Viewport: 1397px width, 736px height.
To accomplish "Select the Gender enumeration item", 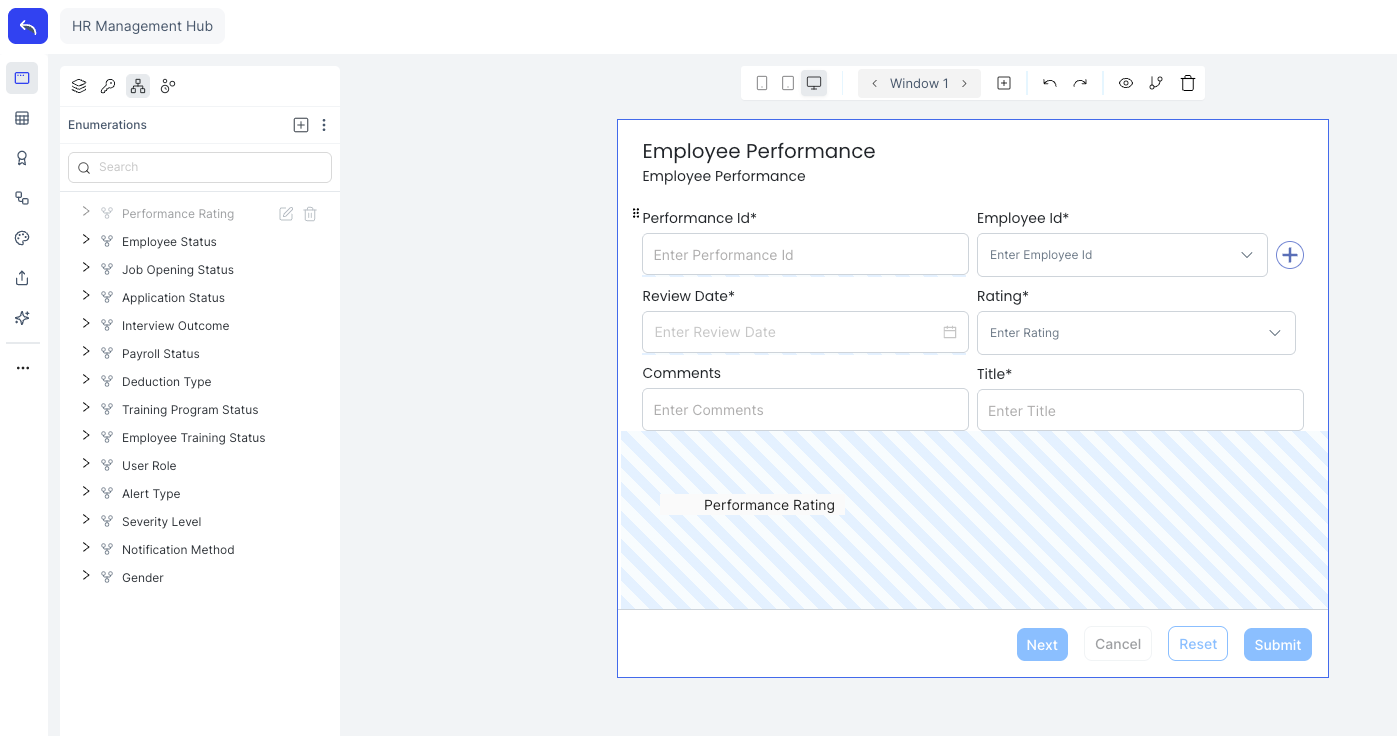I will (143, 578).
